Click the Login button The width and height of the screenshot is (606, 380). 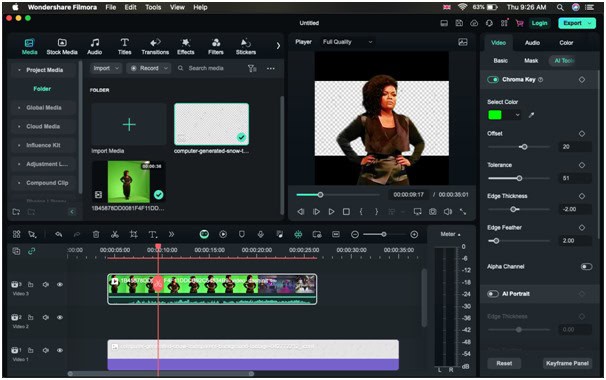[539, 23]
